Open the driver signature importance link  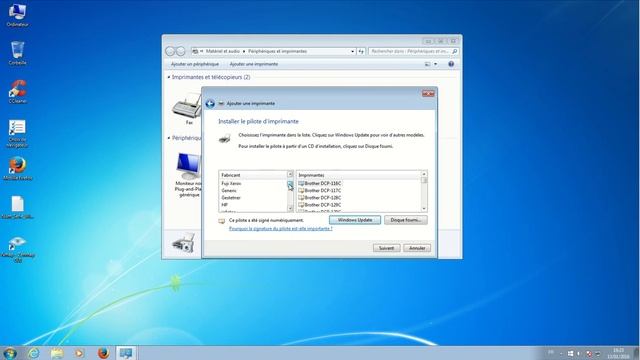coord(280,229)
